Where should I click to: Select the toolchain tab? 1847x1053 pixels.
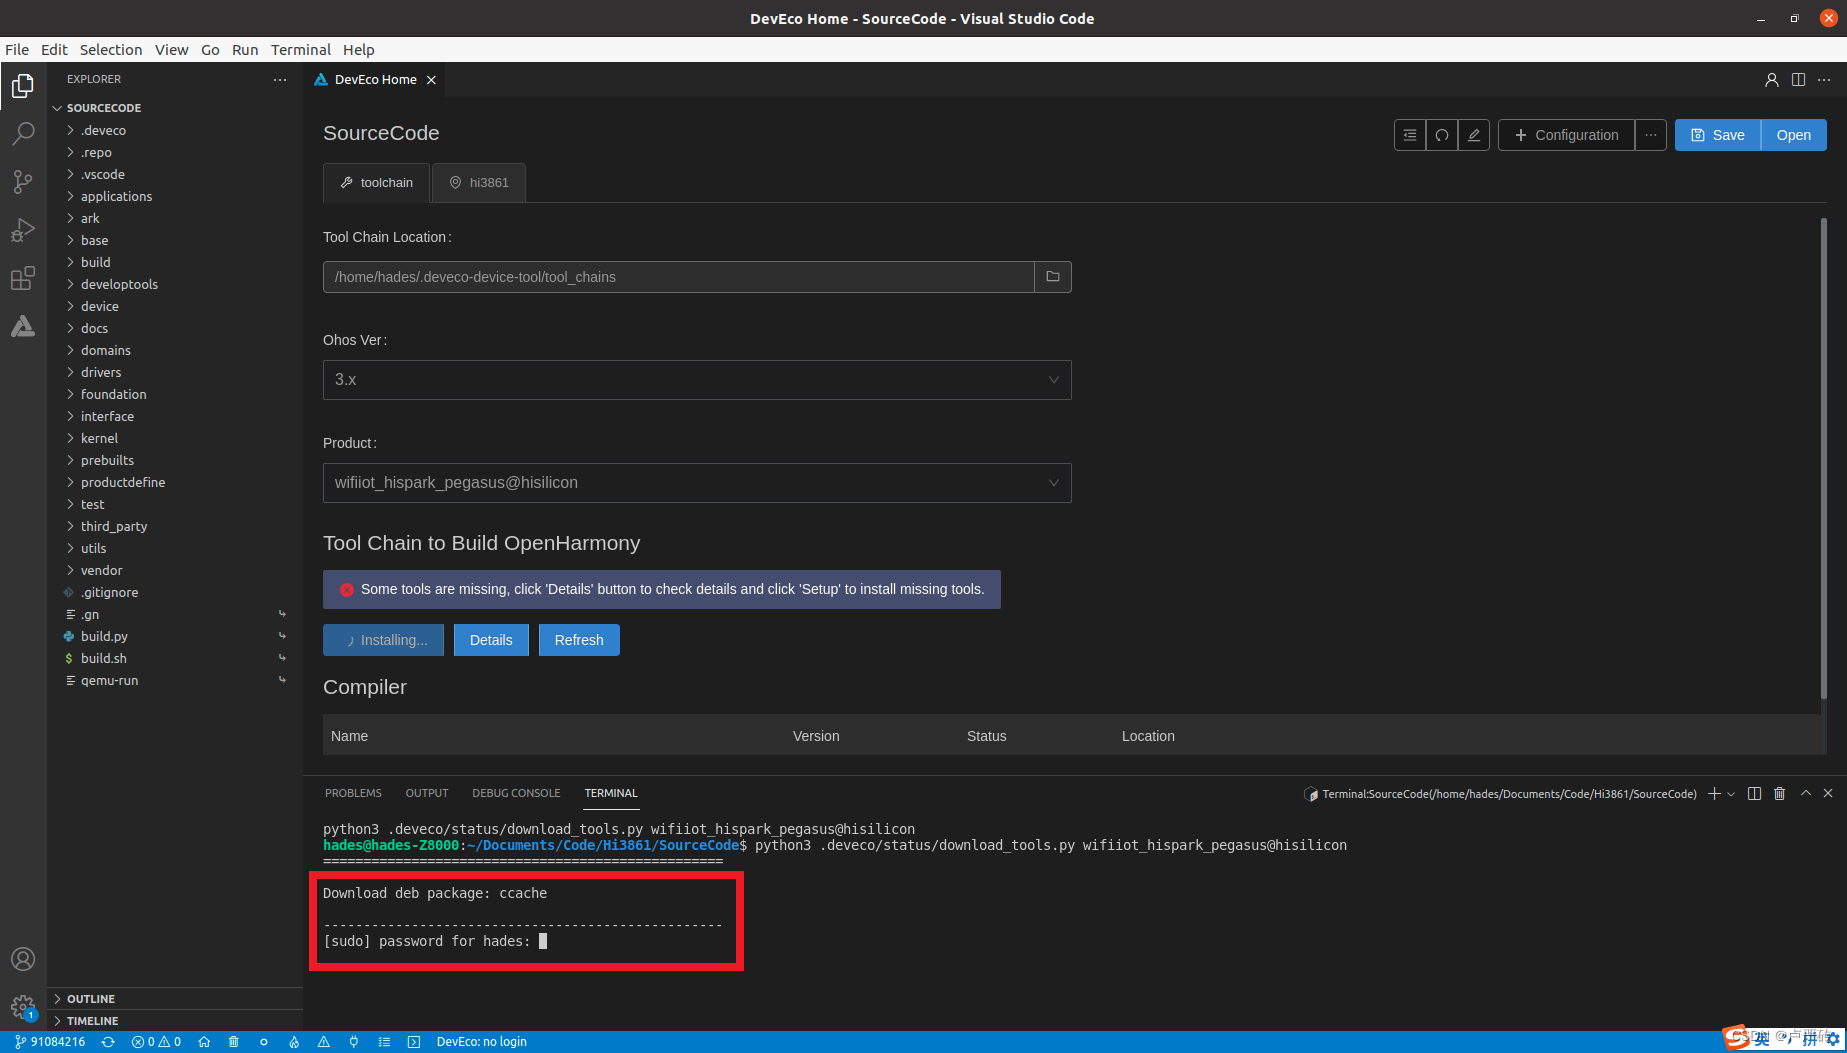[x=376, y=183]
